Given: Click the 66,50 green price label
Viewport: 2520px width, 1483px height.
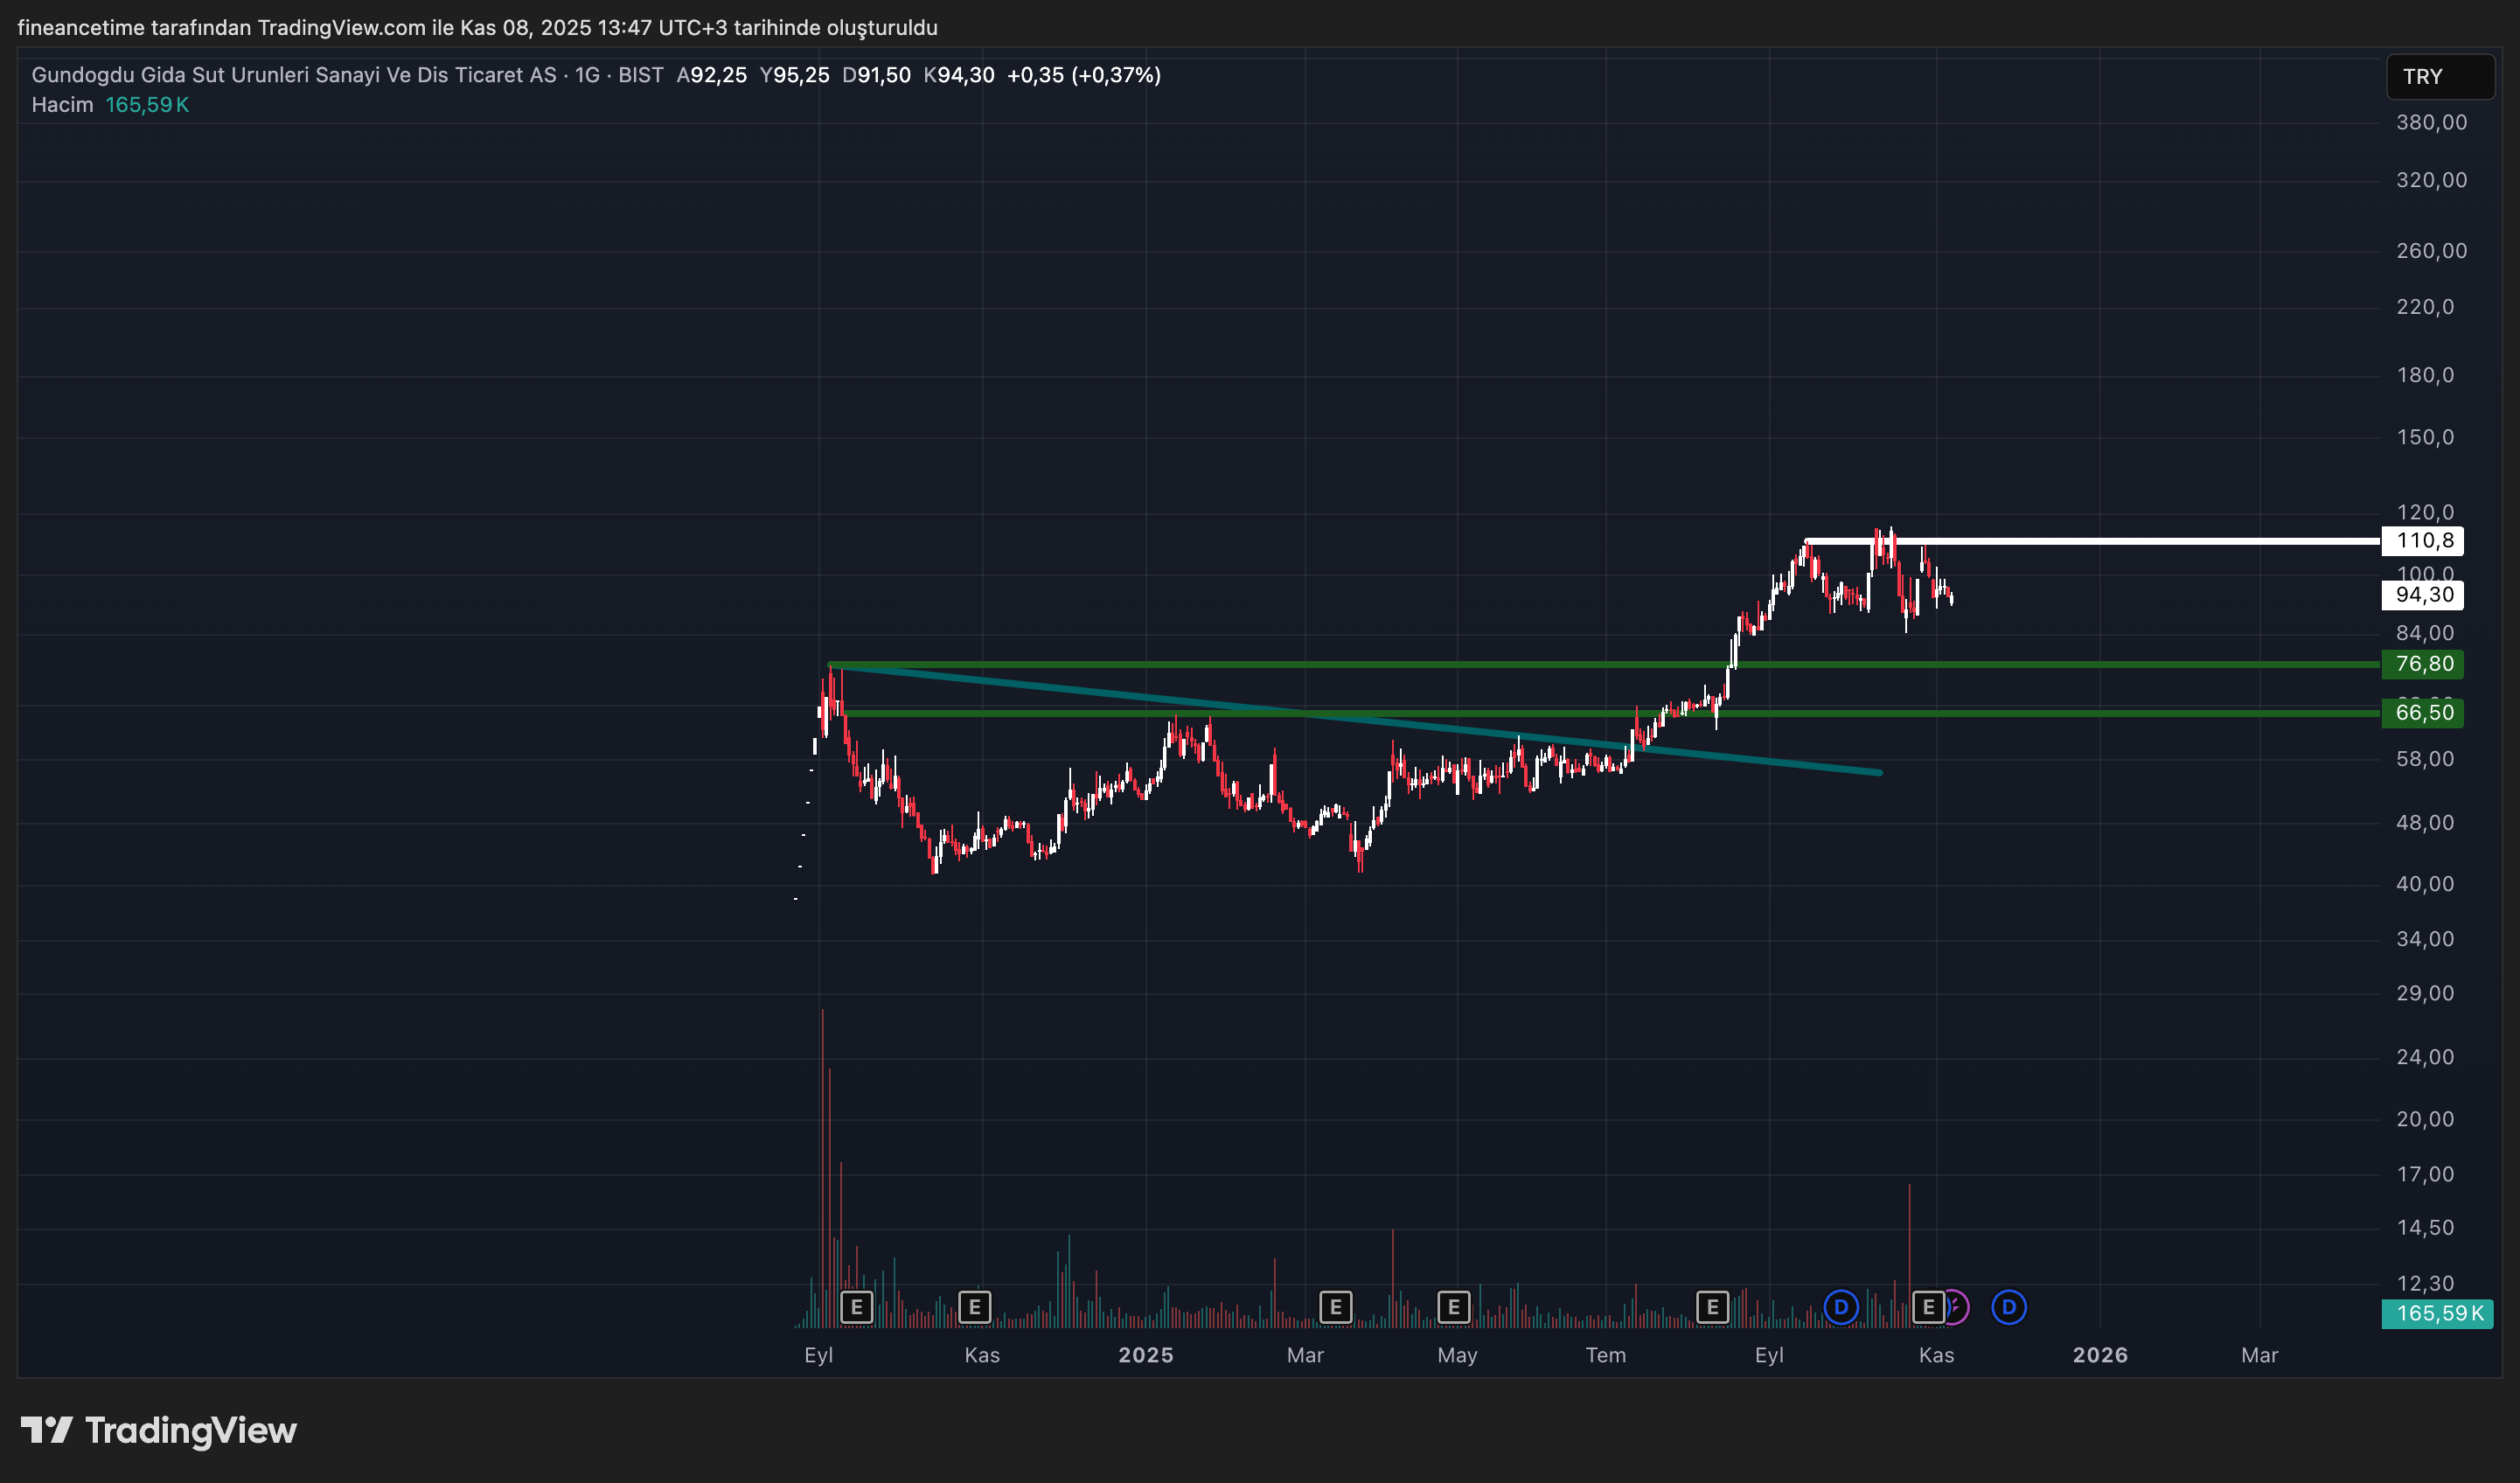Looking at the screenshot, I should (2424, 713).
